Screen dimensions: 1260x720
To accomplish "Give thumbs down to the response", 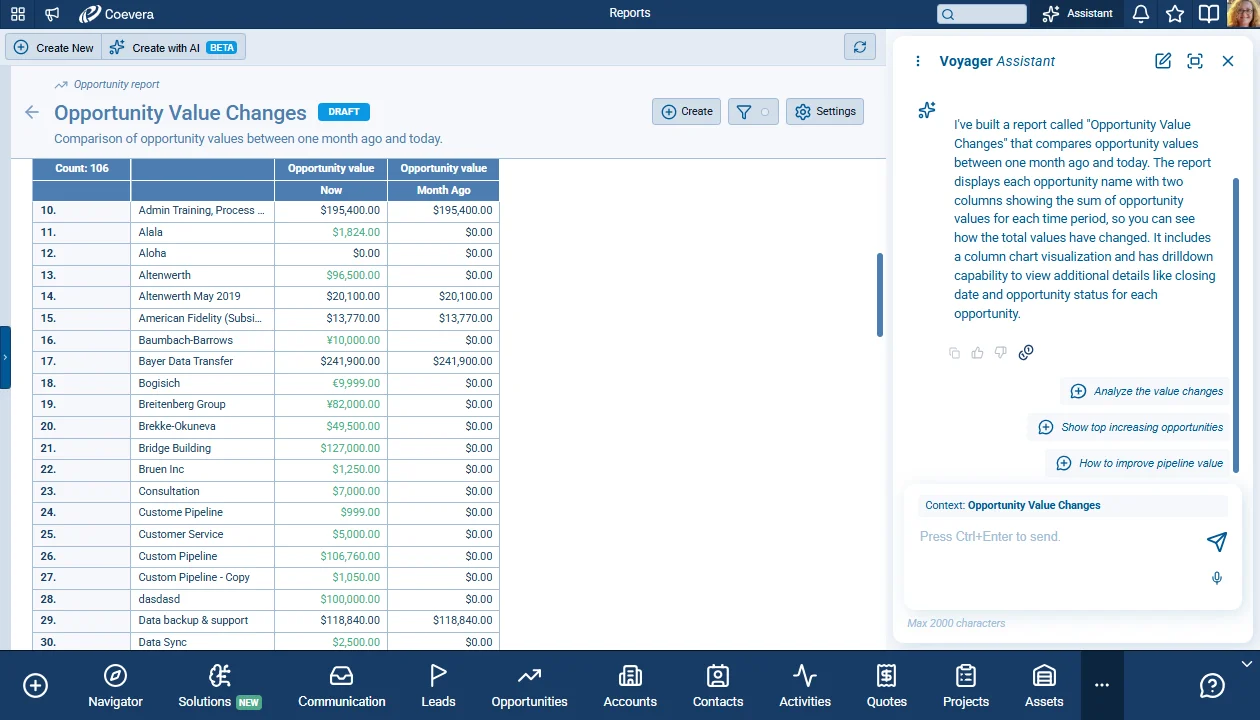I will [x=1001, y=353].
